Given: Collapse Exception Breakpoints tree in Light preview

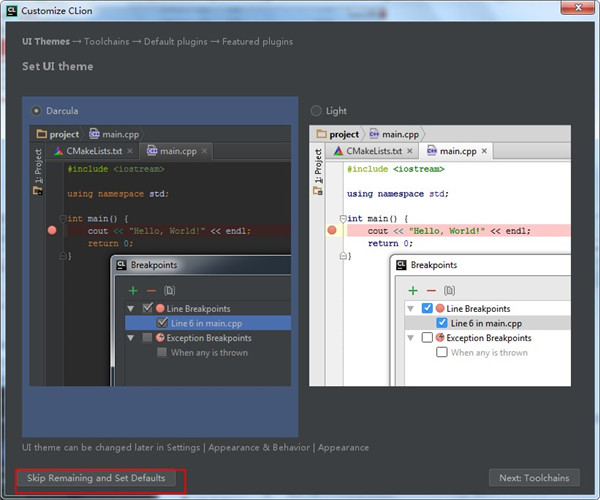Looking at the screenshot, I should (410, 338).
